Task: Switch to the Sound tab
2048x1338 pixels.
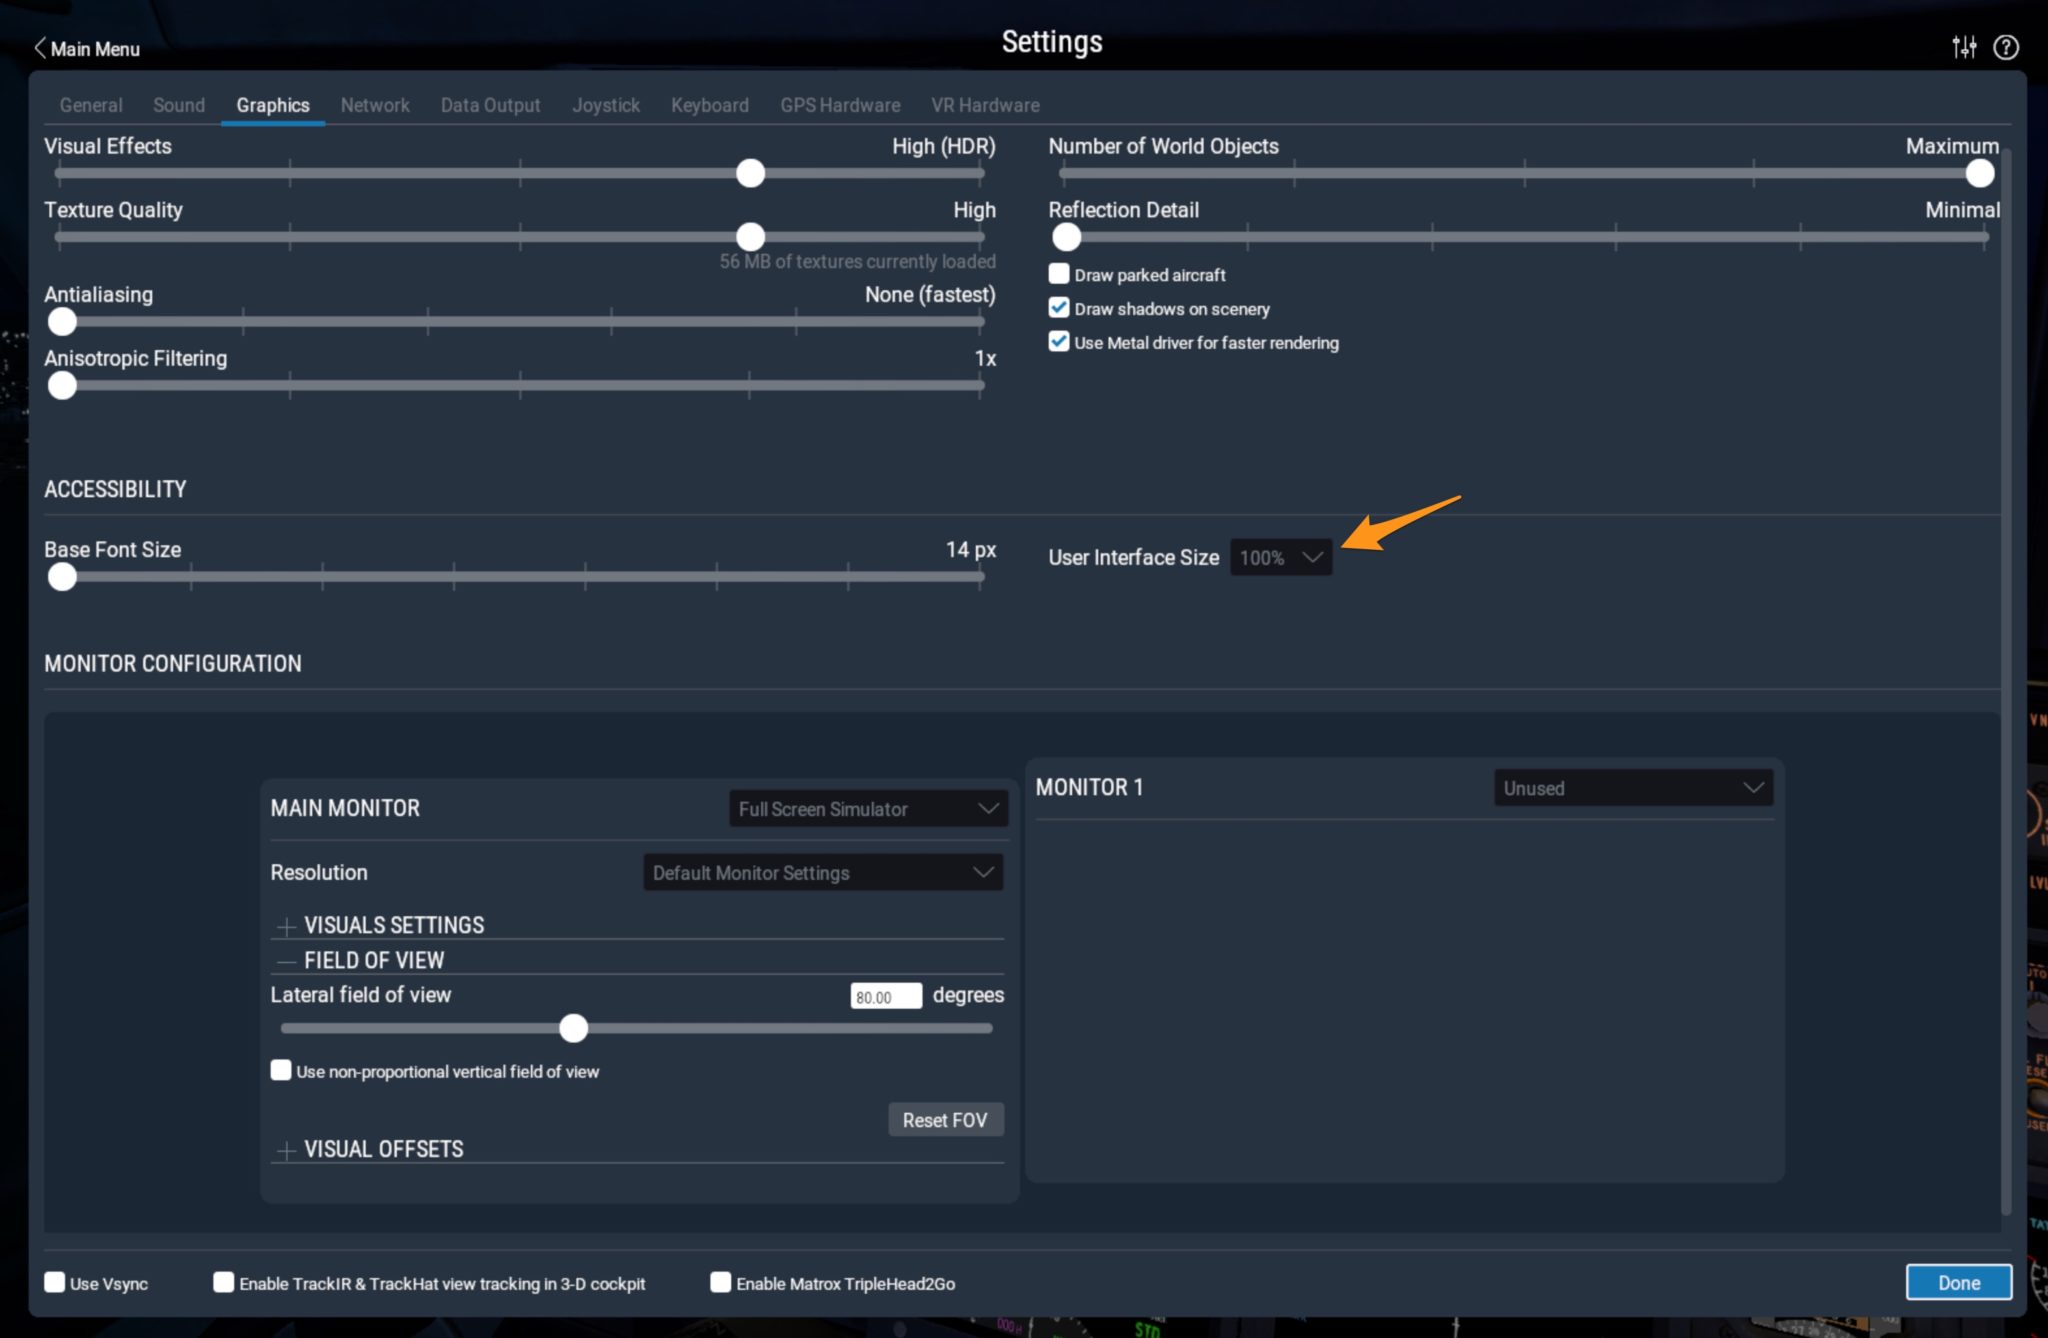Action: (x=178, y=105)
